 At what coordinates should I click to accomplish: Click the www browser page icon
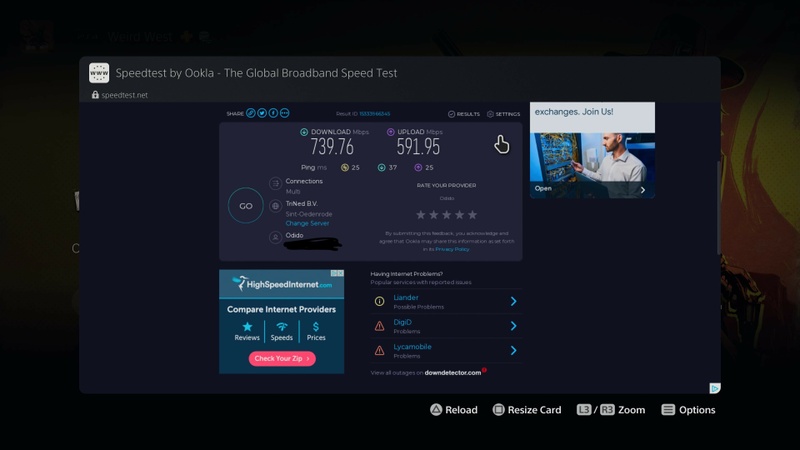point(99,73)
